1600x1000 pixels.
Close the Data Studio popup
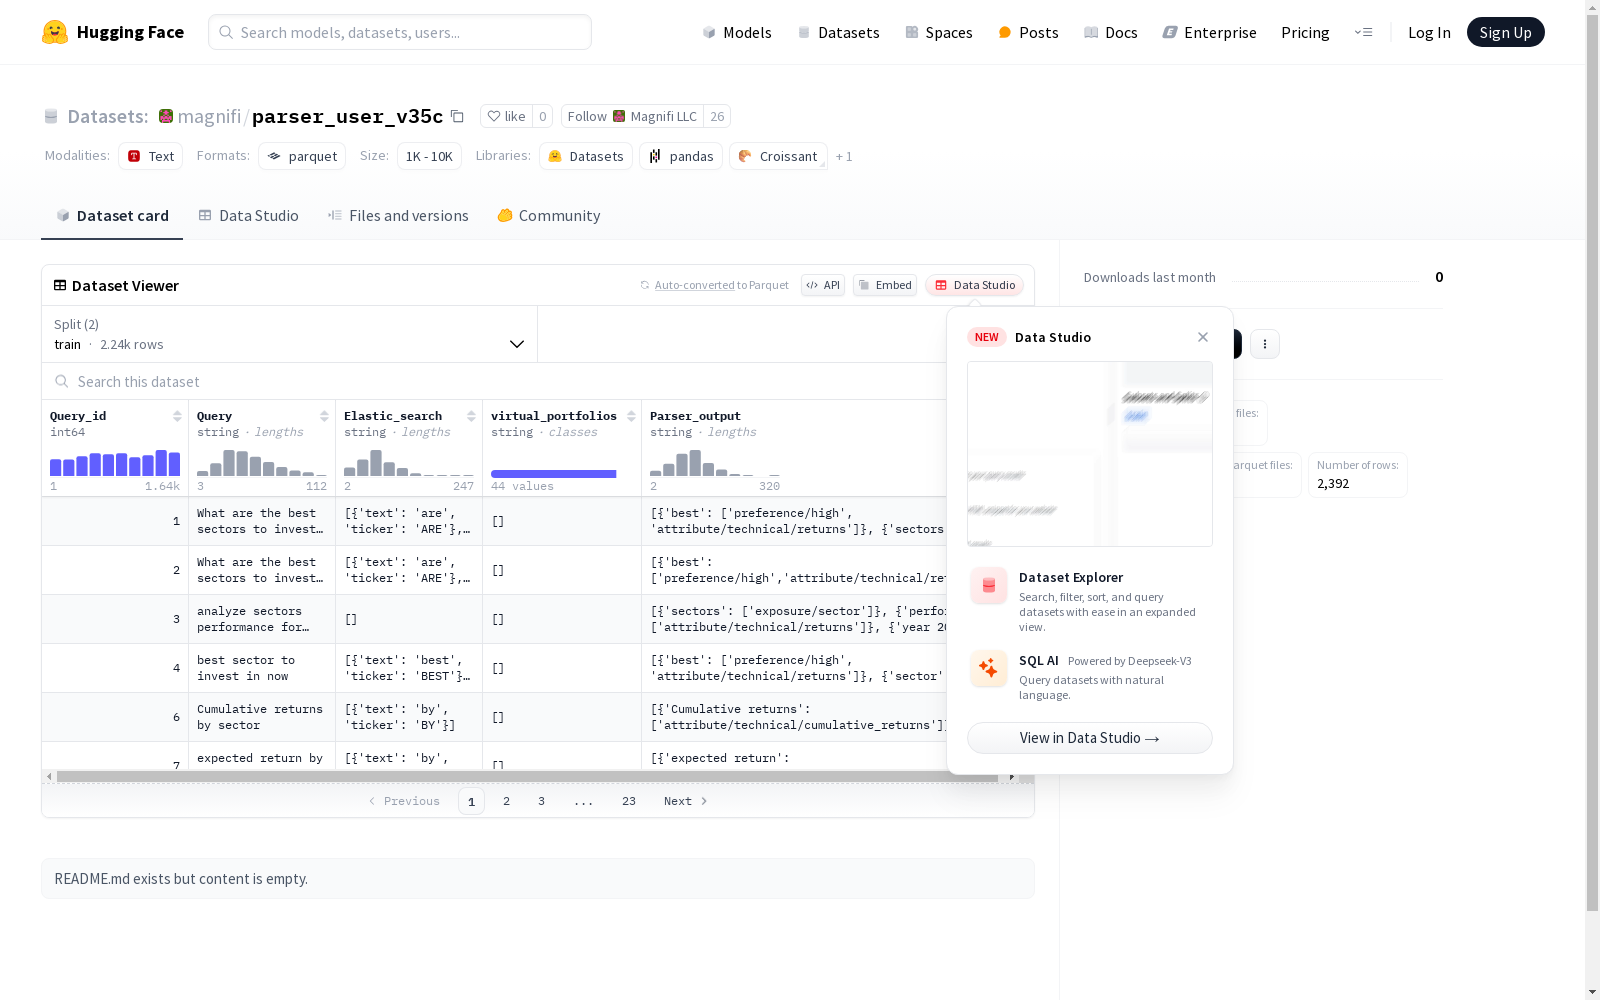click(x=1203, y=337)
